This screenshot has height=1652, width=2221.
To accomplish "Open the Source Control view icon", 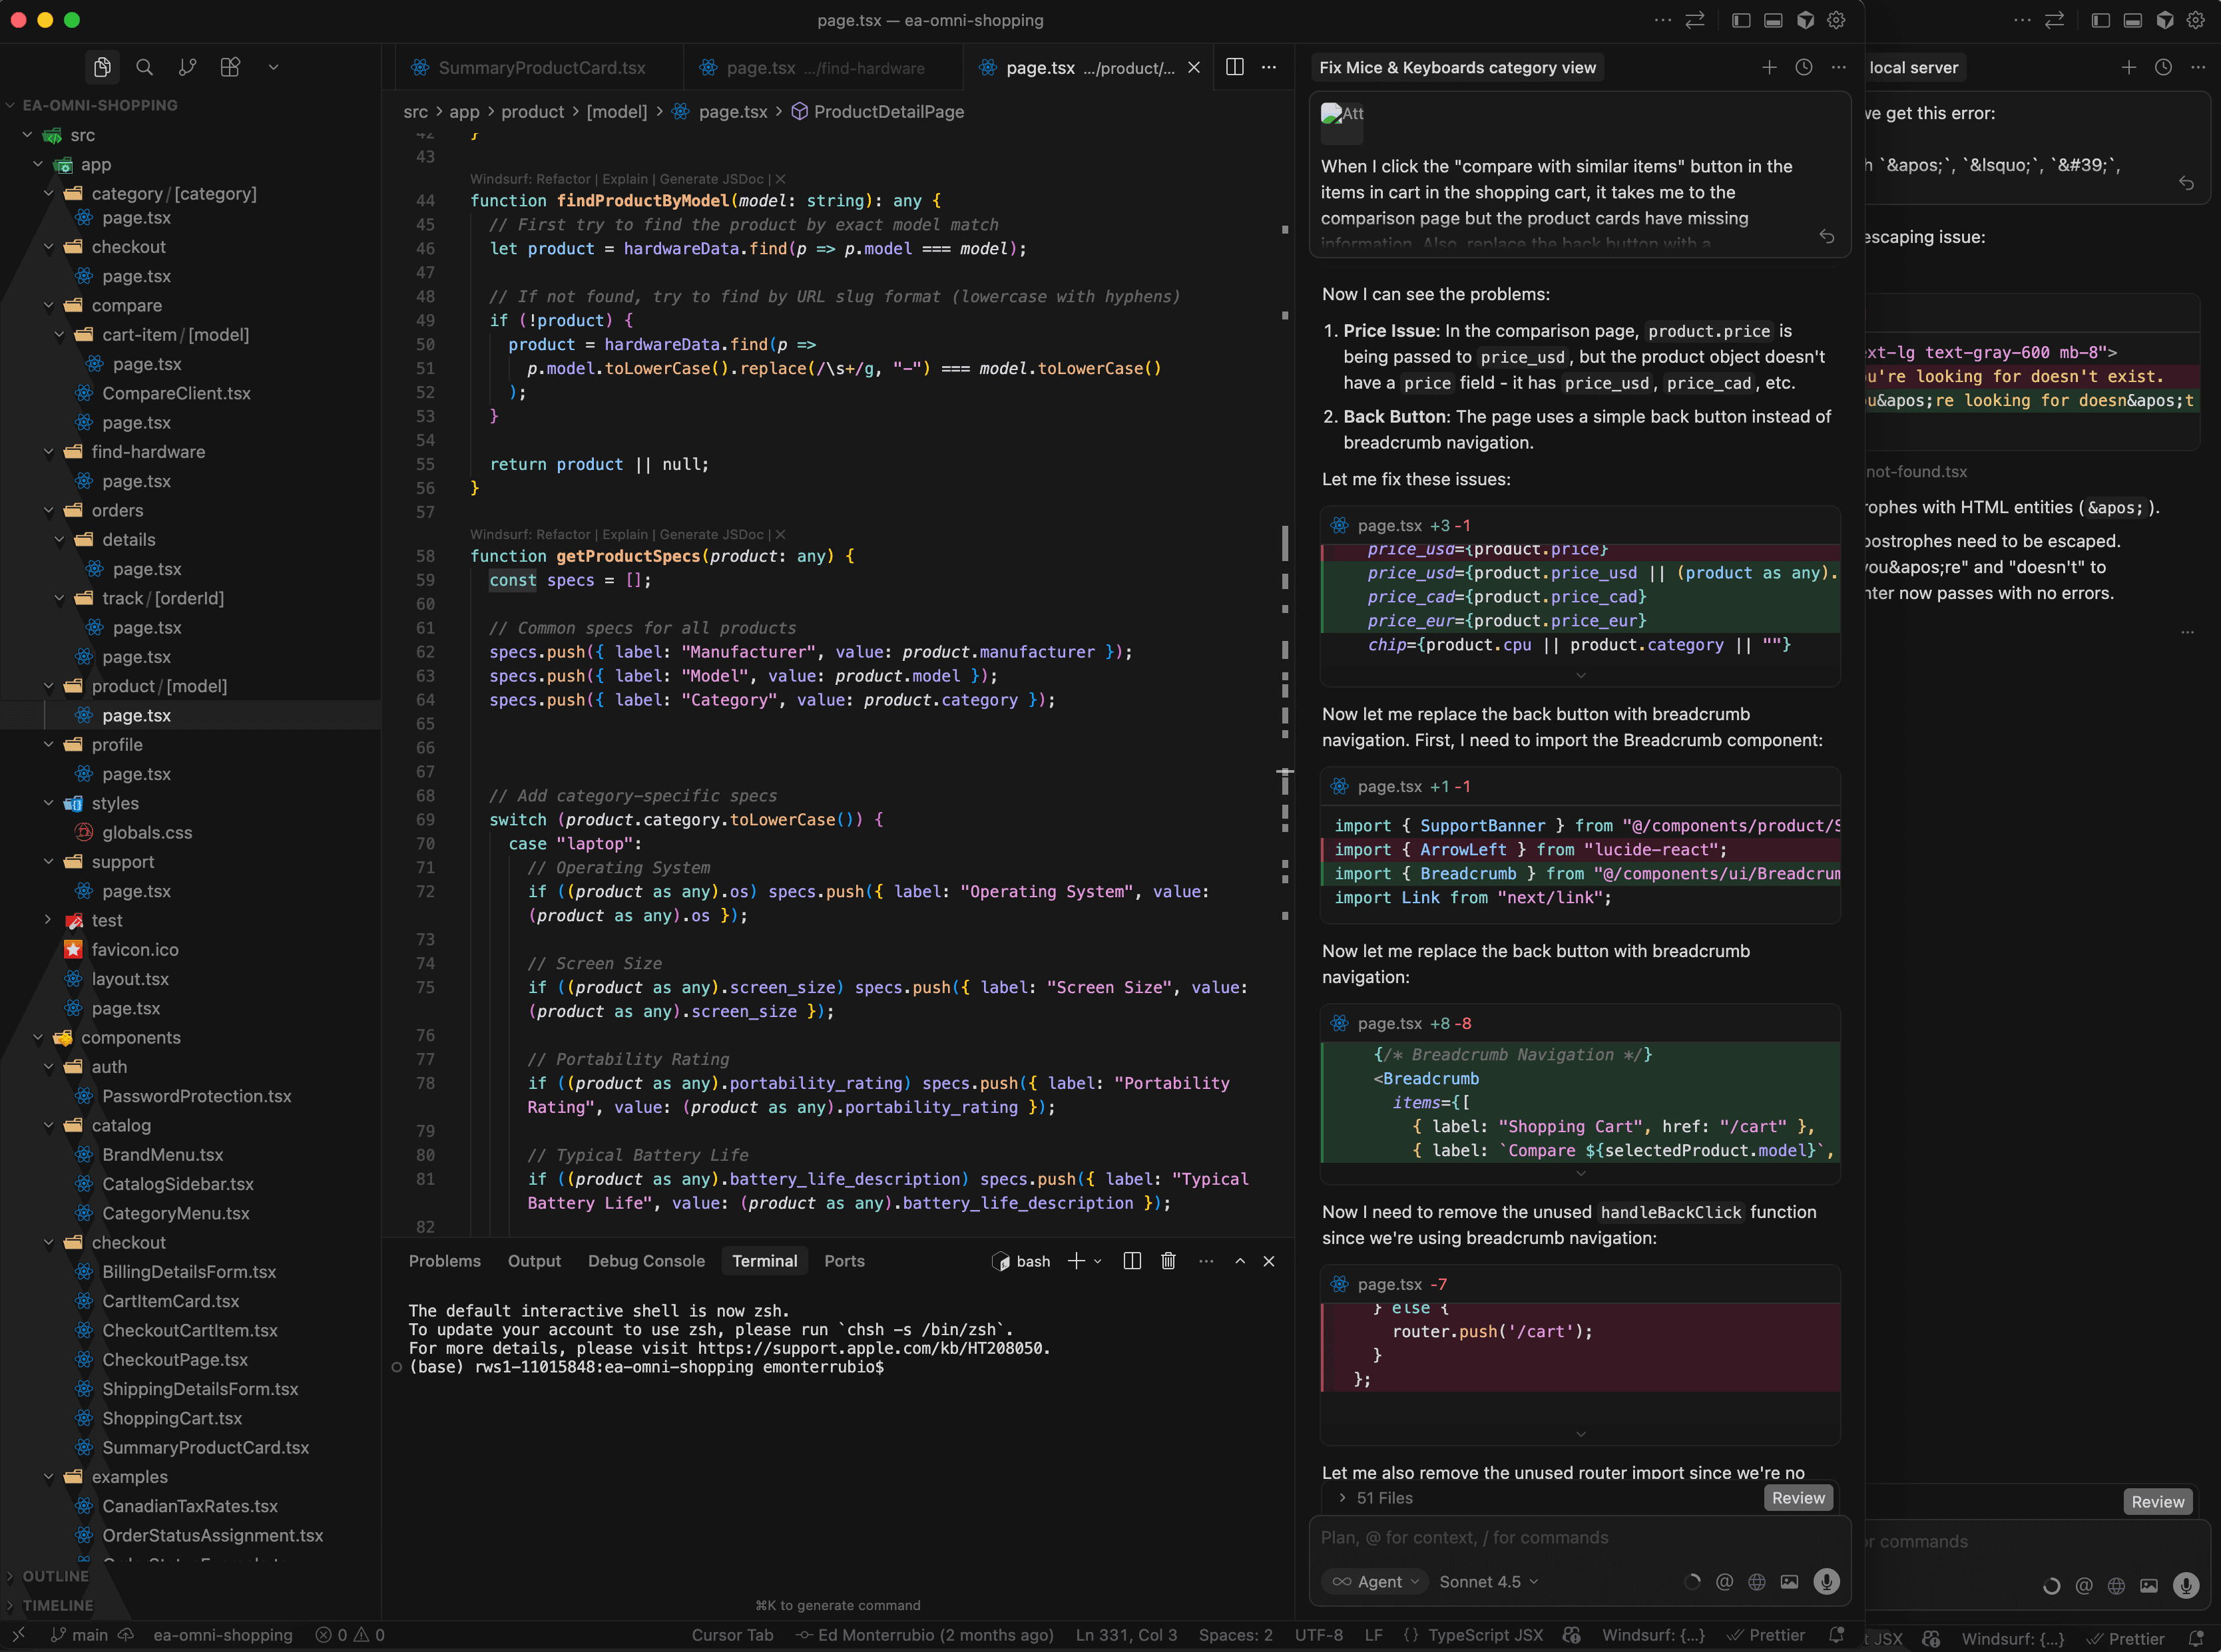I will (x=187, y=67).
